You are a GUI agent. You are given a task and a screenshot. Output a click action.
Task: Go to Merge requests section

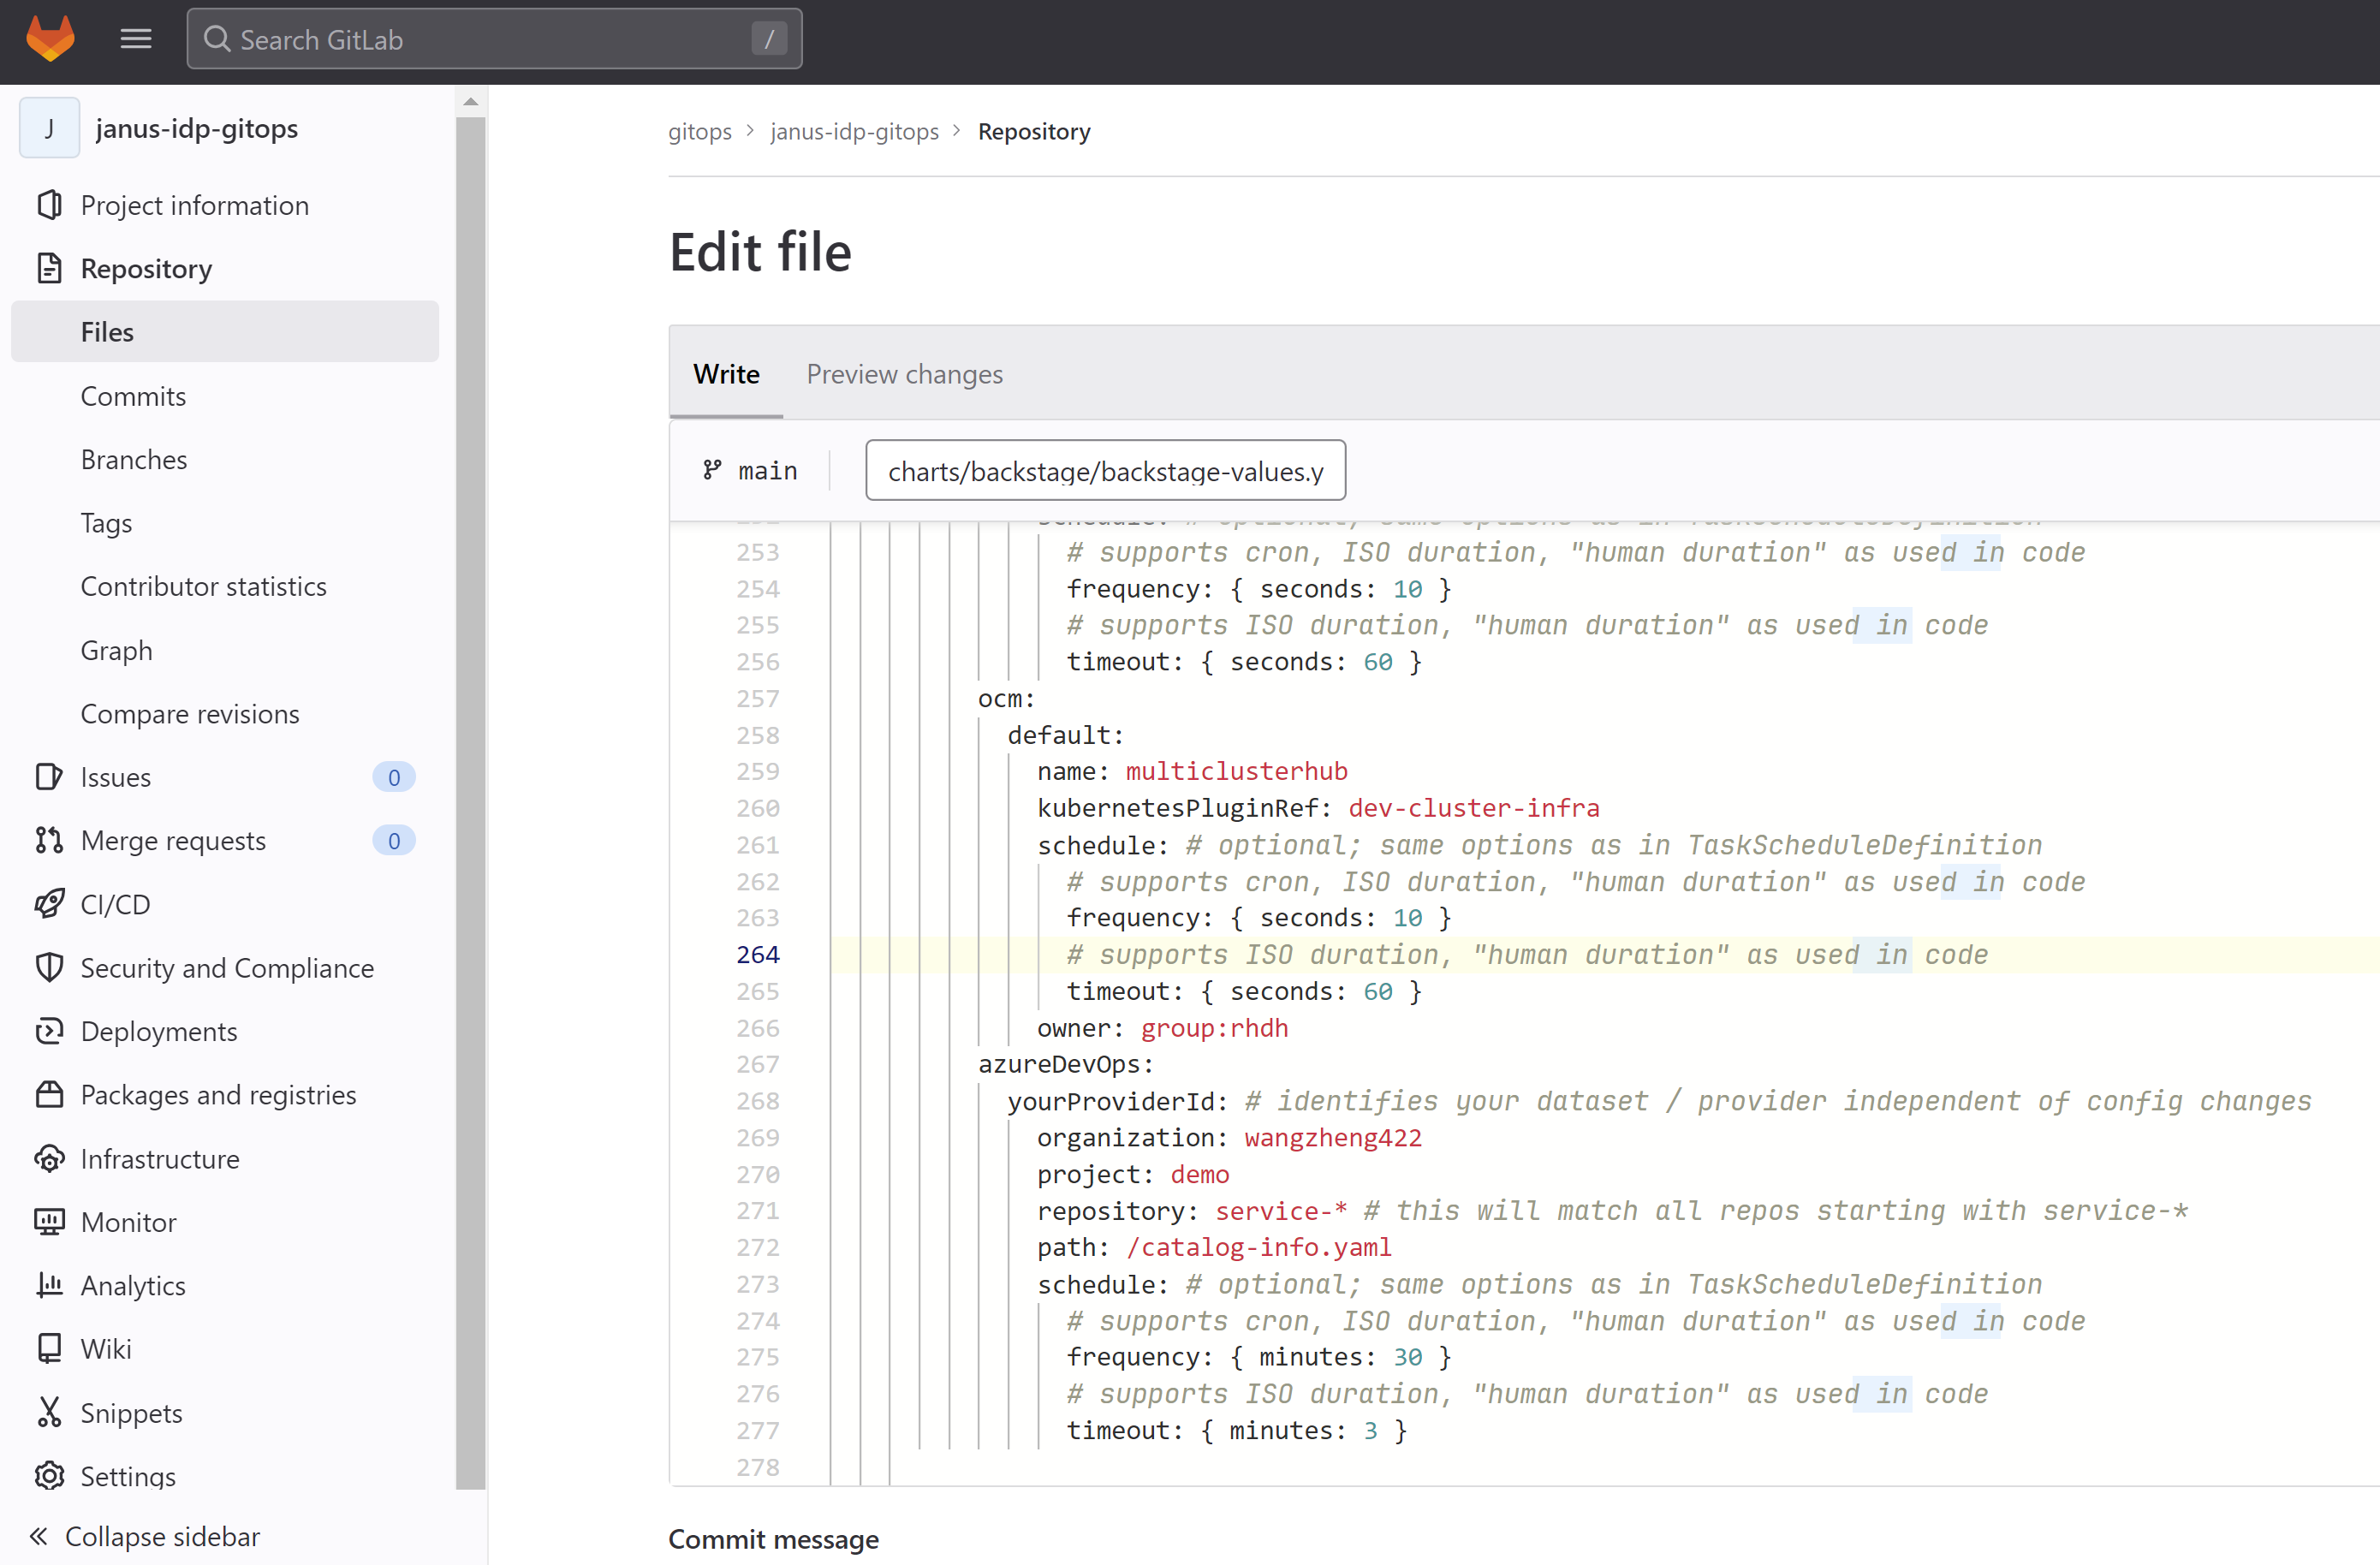[x=173, y=840]
